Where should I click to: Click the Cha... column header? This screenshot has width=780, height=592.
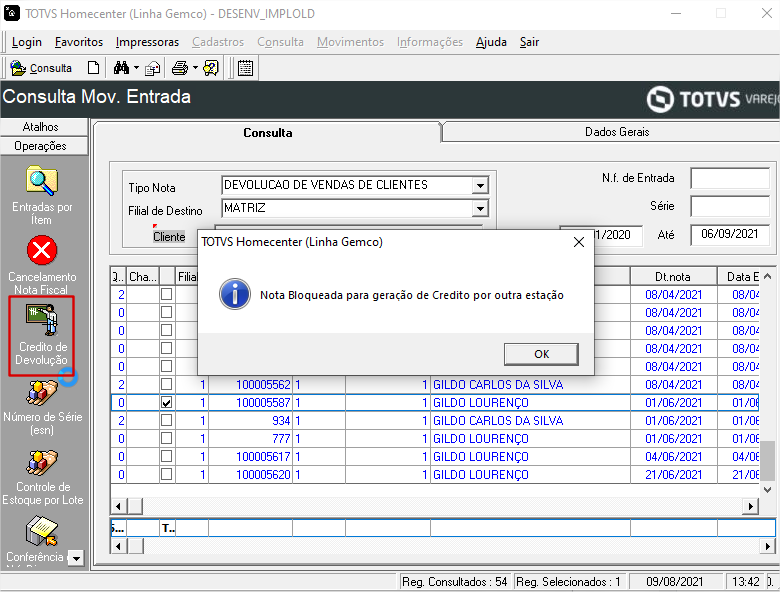point(143,277)
